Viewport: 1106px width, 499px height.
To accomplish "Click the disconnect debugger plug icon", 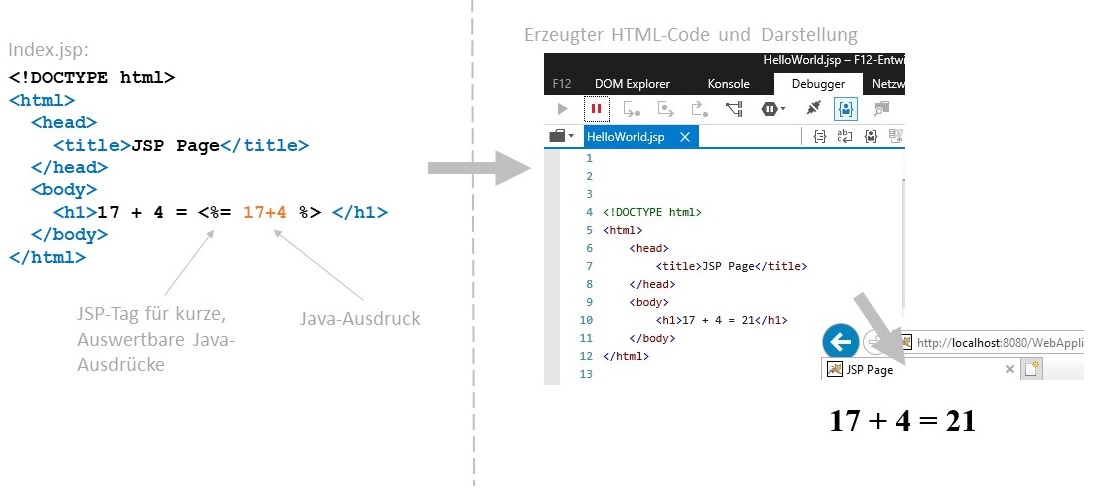I will pos(812,109).
